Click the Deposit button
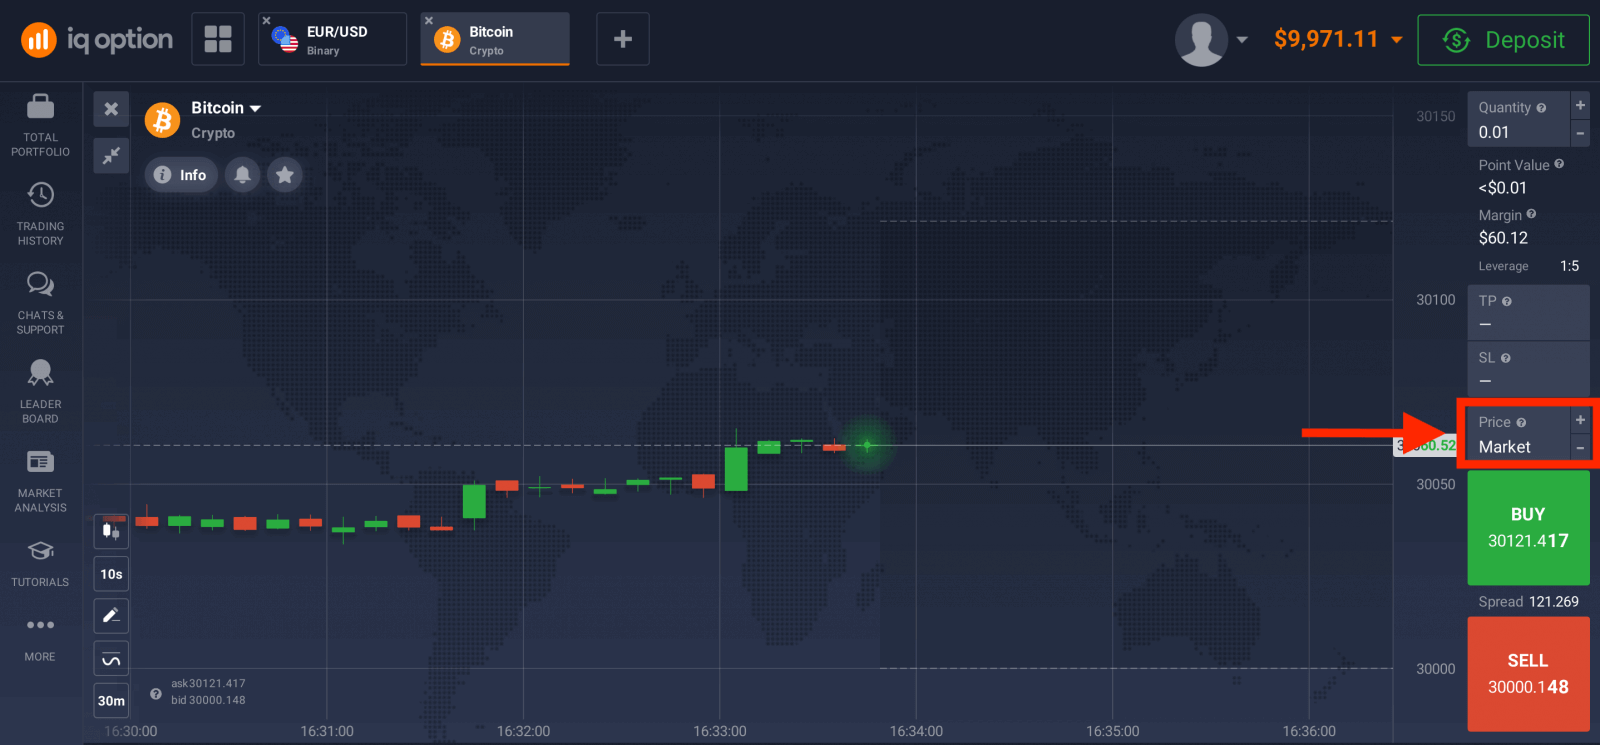The width and height of the screenshot is (1600, 745). (1503, 40)
